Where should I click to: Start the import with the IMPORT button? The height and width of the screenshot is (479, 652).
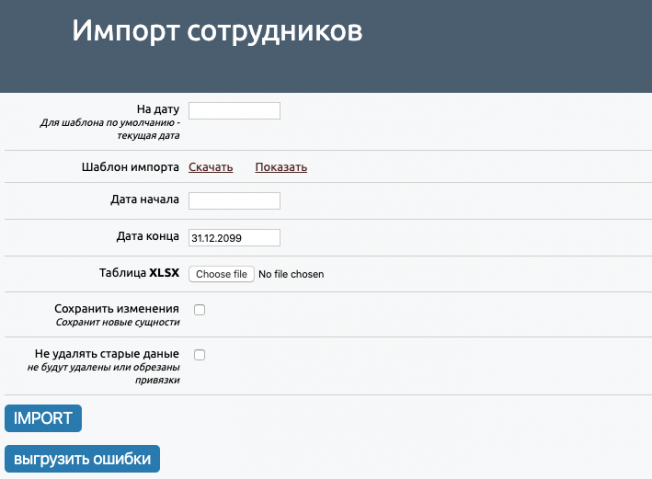click(x=43, y=418)
